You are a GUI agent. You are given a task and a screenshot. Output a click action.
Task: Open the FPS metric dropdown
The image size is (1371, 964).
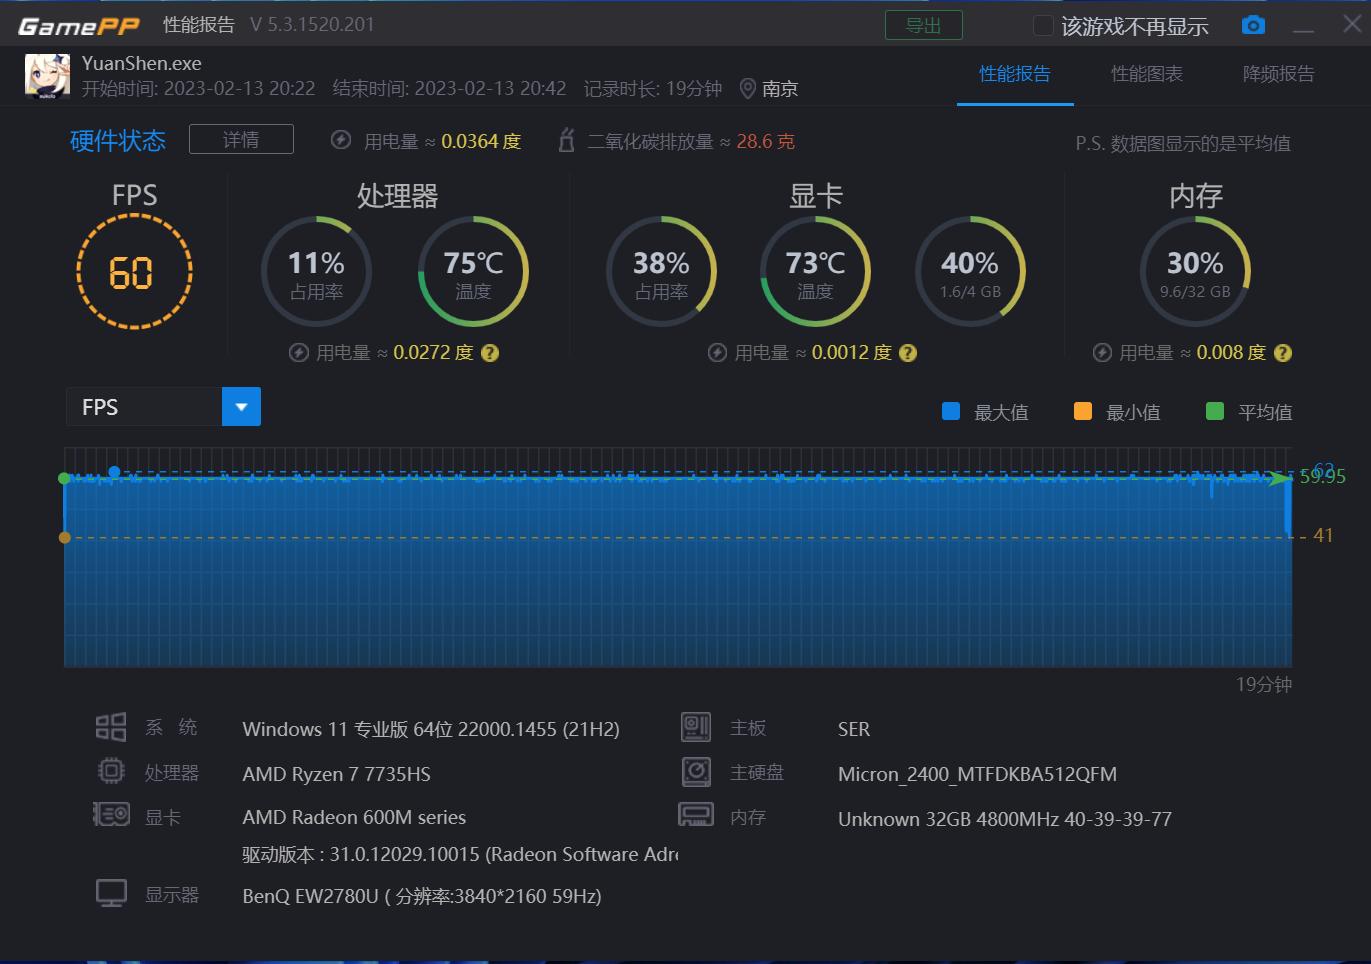coord(240,406)
